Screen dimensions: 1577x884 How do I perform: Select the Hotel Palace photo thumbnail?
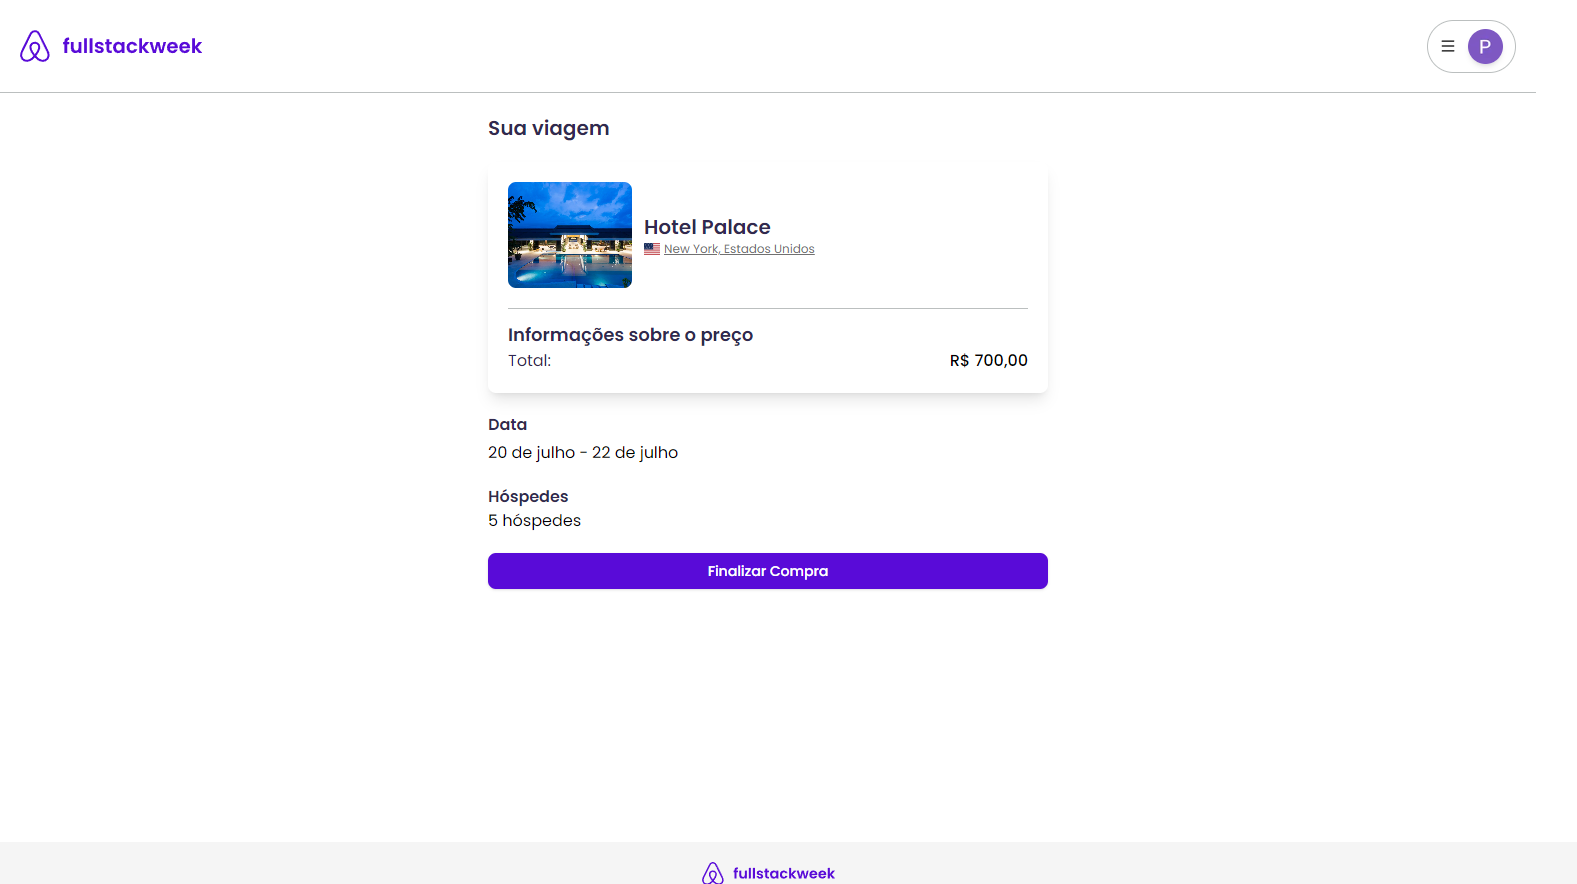coord(569,235)
